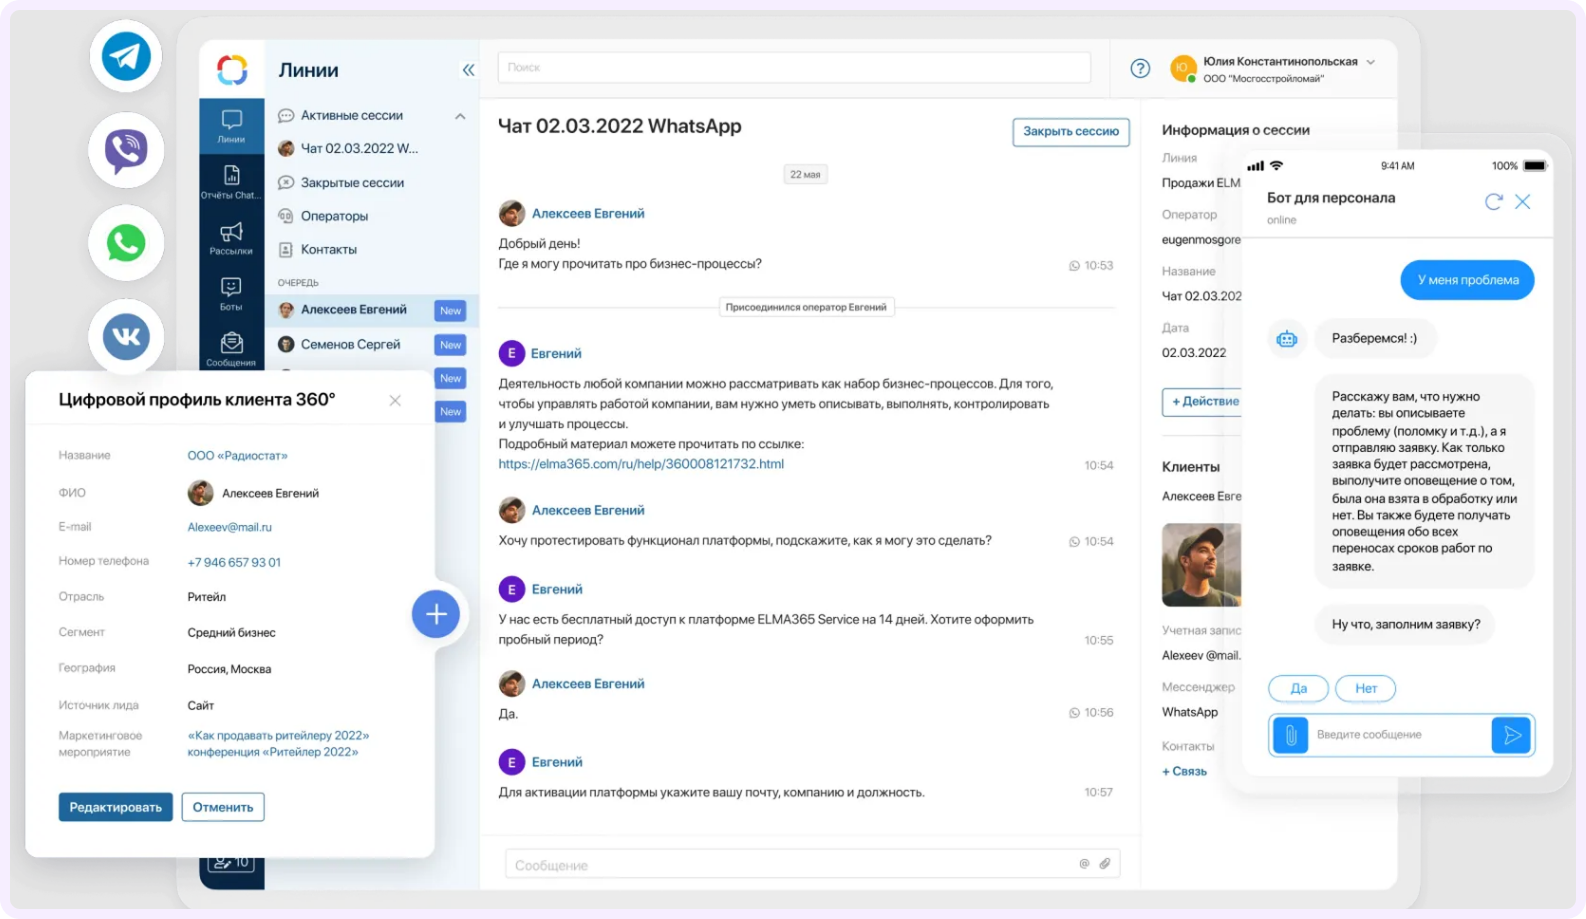Focus the Сообщение input field
The height and width of the screenshot is (919, 1586).
coord(813,864)
